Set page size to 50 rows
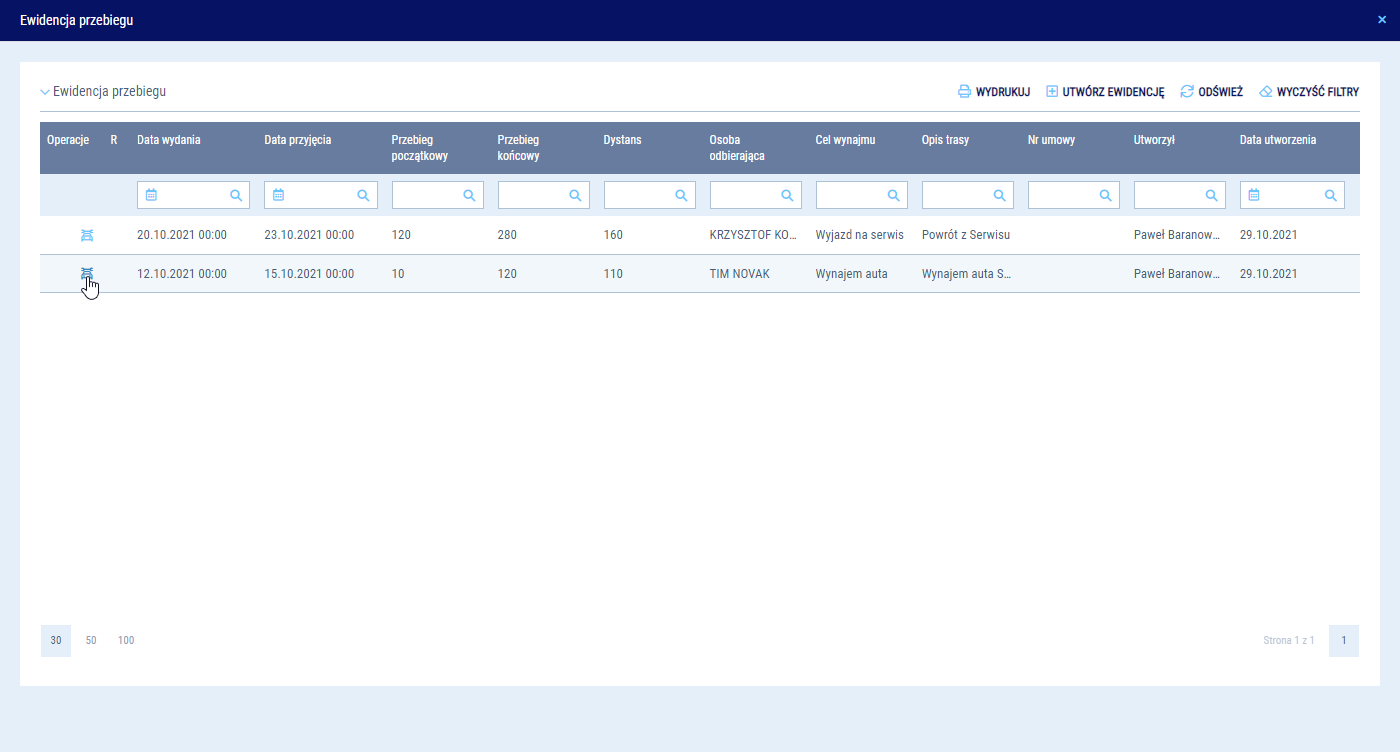 pyautogui.click(x=91, y=640)
